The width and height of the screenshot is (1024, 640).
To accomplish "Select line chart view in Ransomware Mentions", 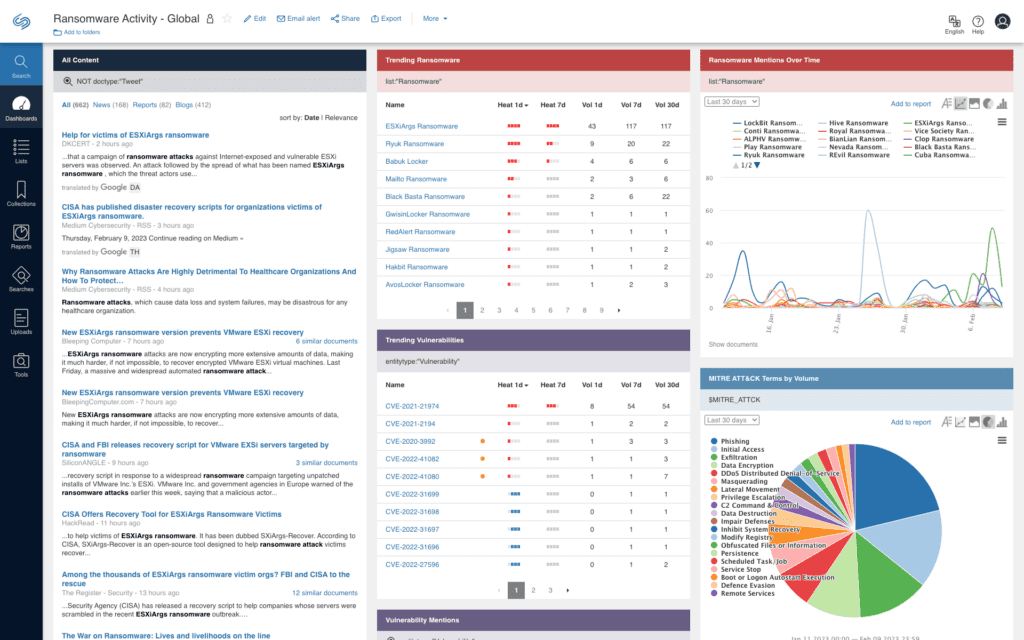I will coord(960,103).
